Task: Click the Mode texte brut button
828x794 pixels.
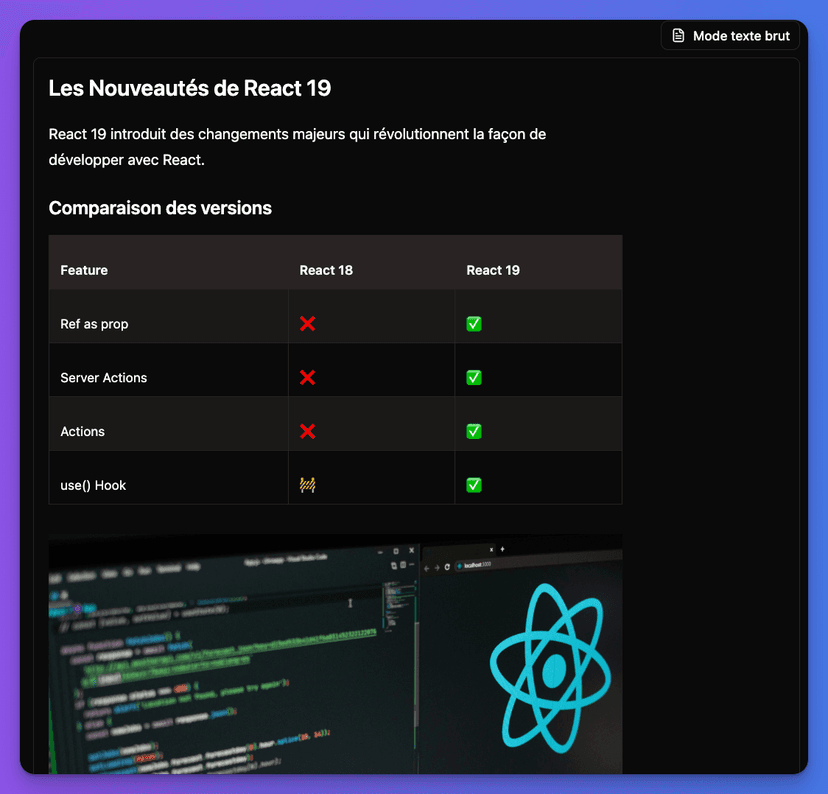Action: click(x=729, y=35)
